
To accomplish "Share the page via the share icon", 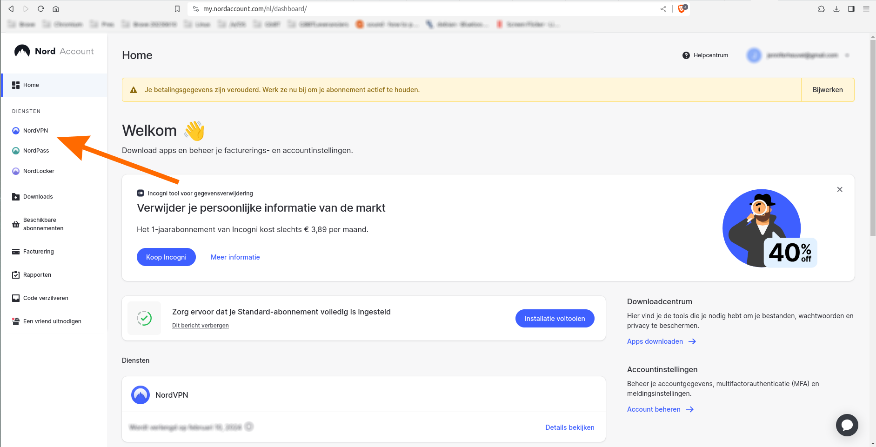I will [x=663, y=9].
